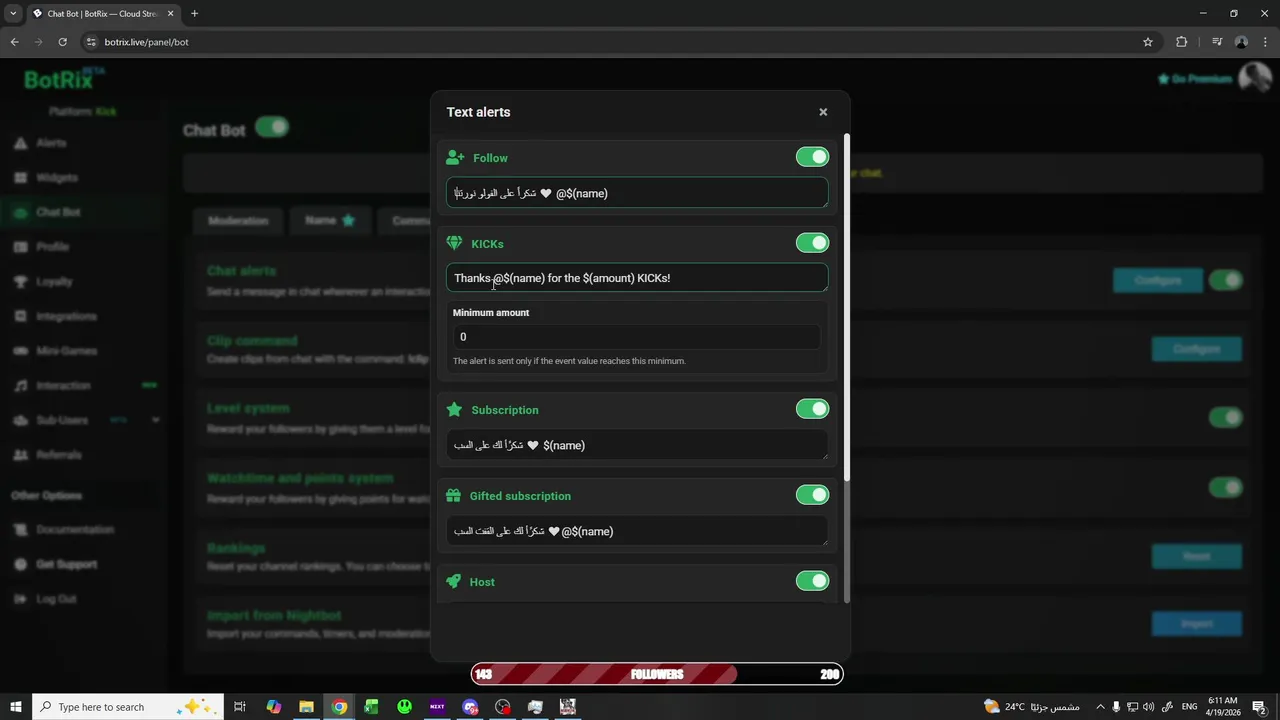Open Referrals in the sidebar

coord(58,455)
